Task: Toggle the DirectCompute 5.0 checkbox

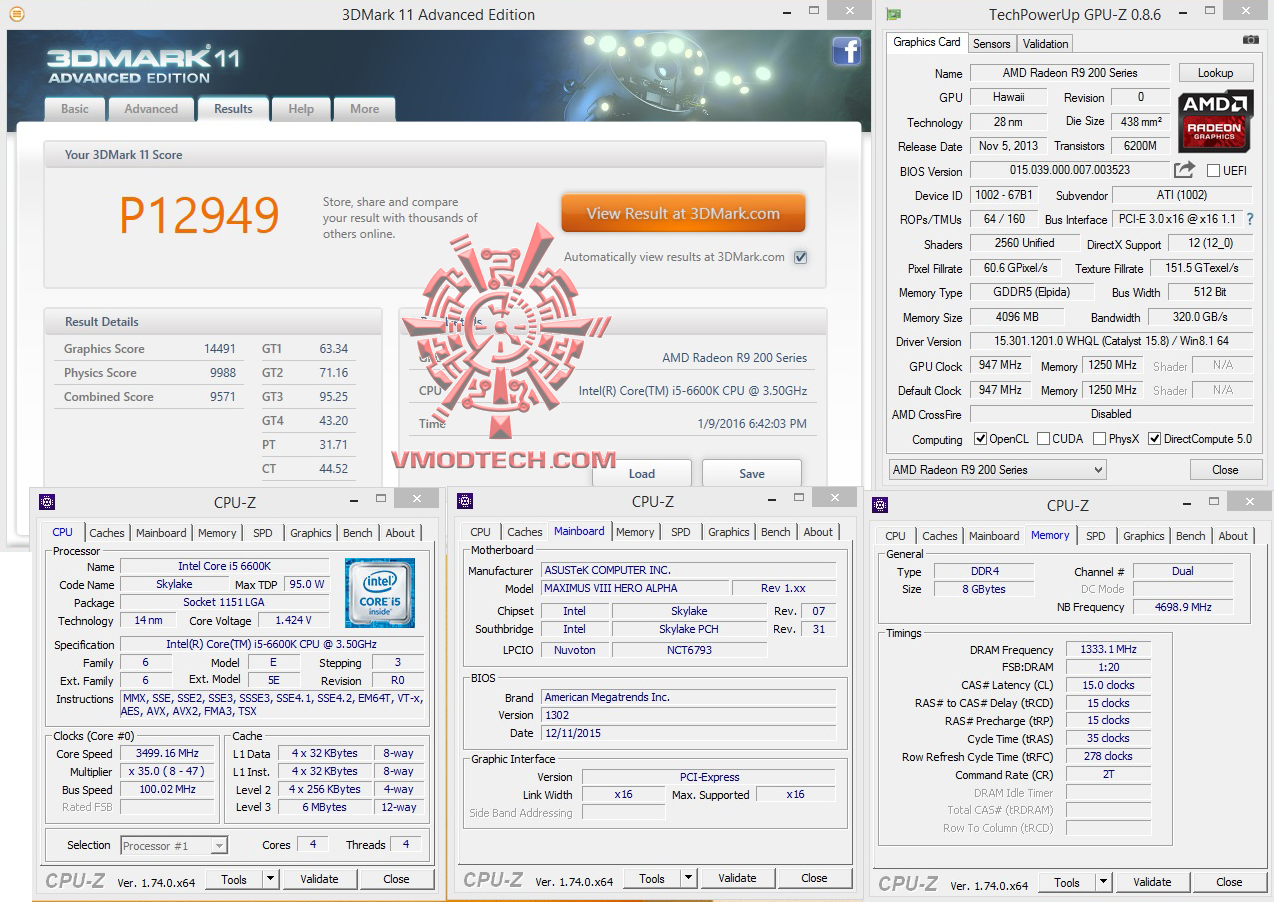Action: [1155, 439]
